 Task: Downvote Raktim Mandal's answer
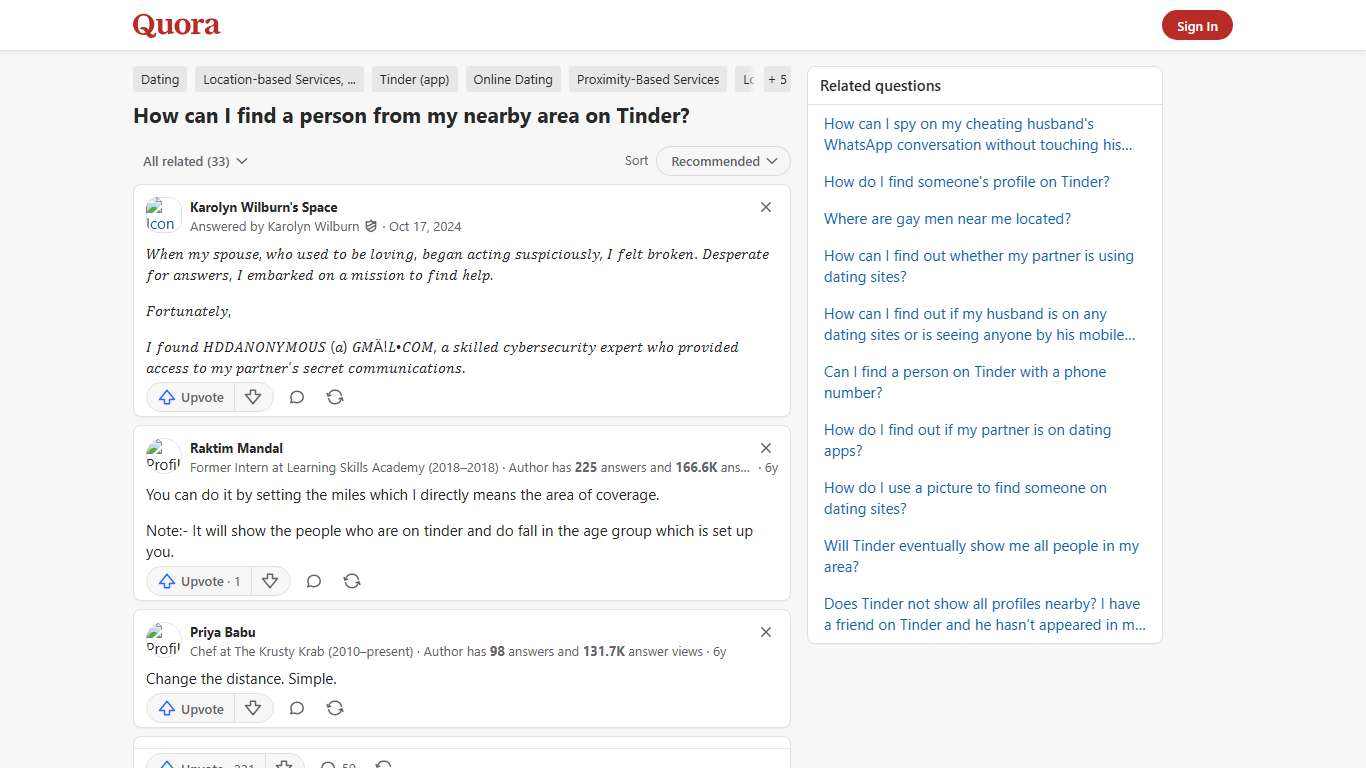coord(270,581)
